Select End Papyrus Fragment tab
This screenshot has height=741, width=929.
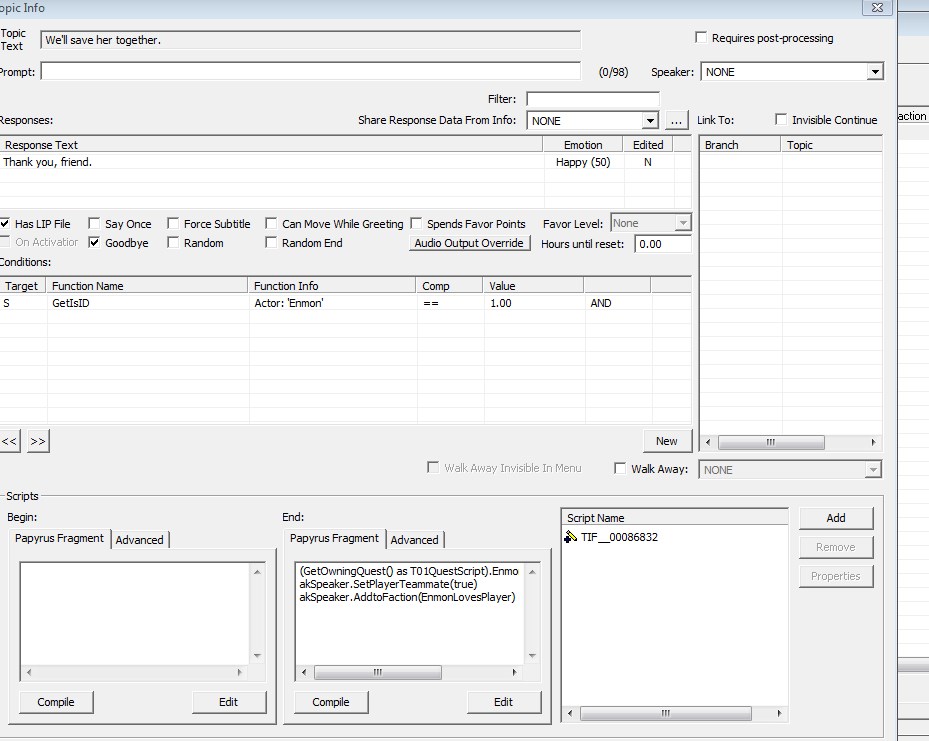point(334,538)
